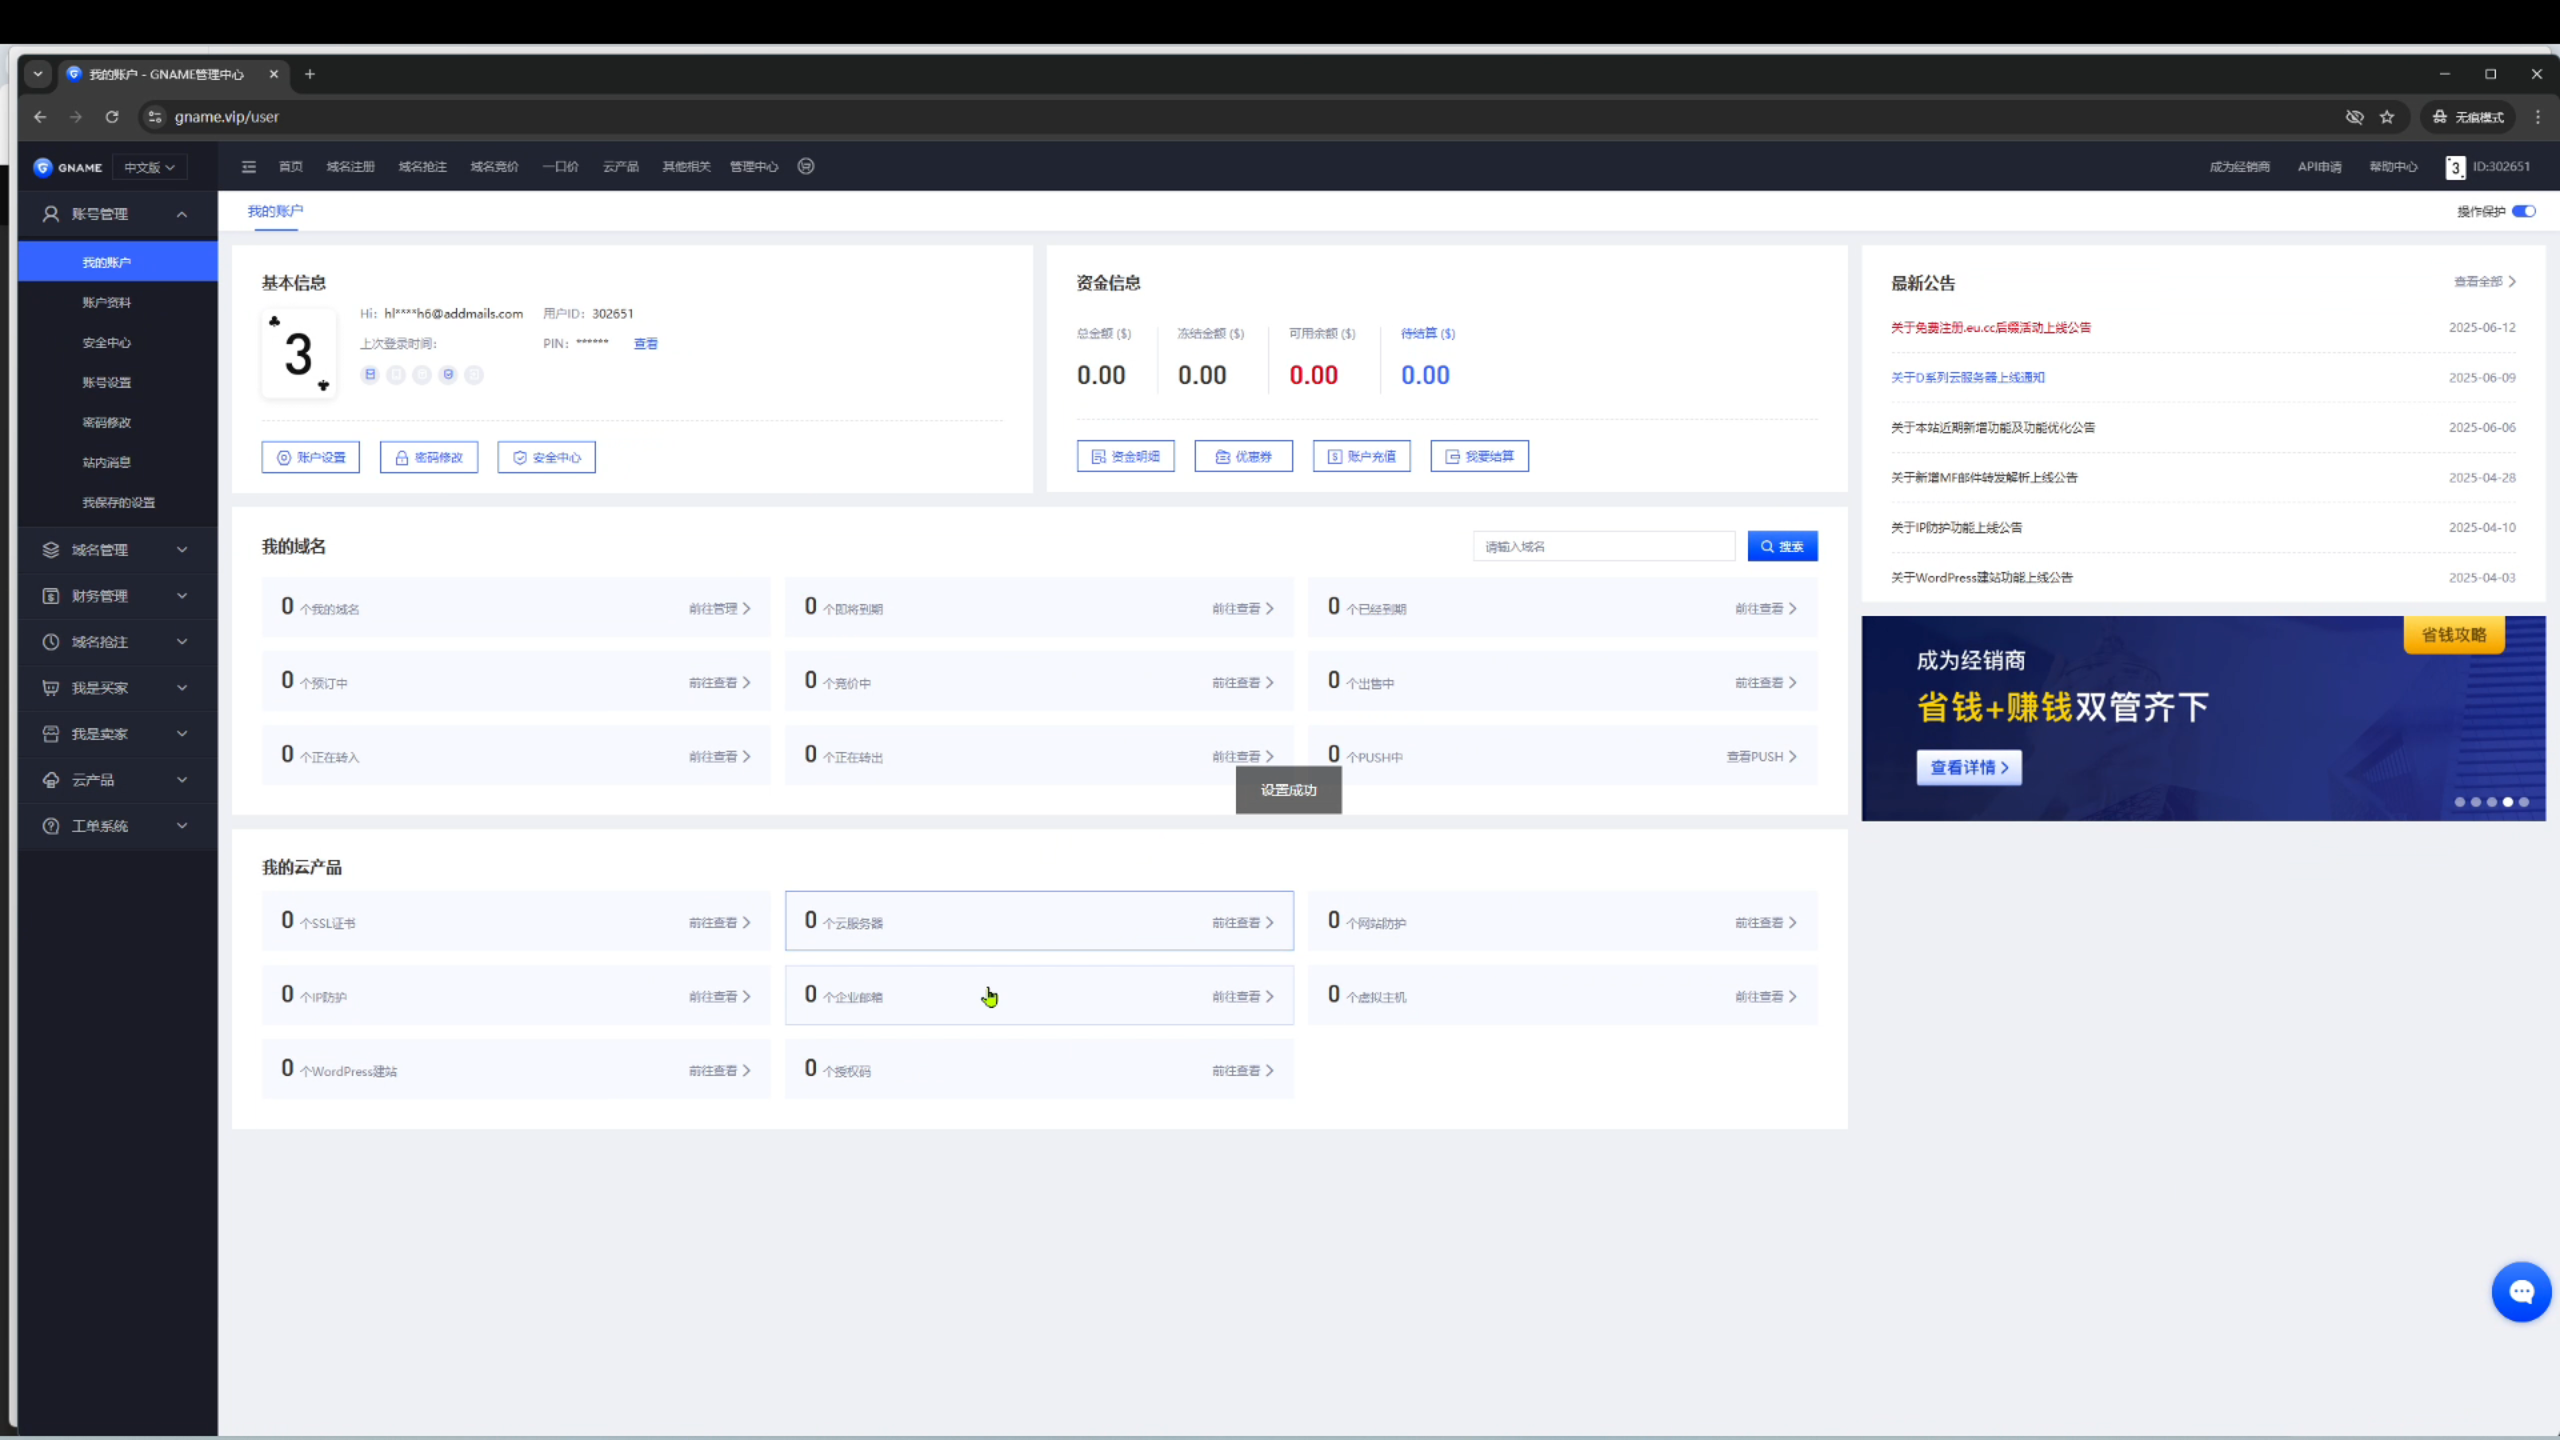
Task: Click the small avatar icon beside ID:302651
Action: (x=2455, y=167)
